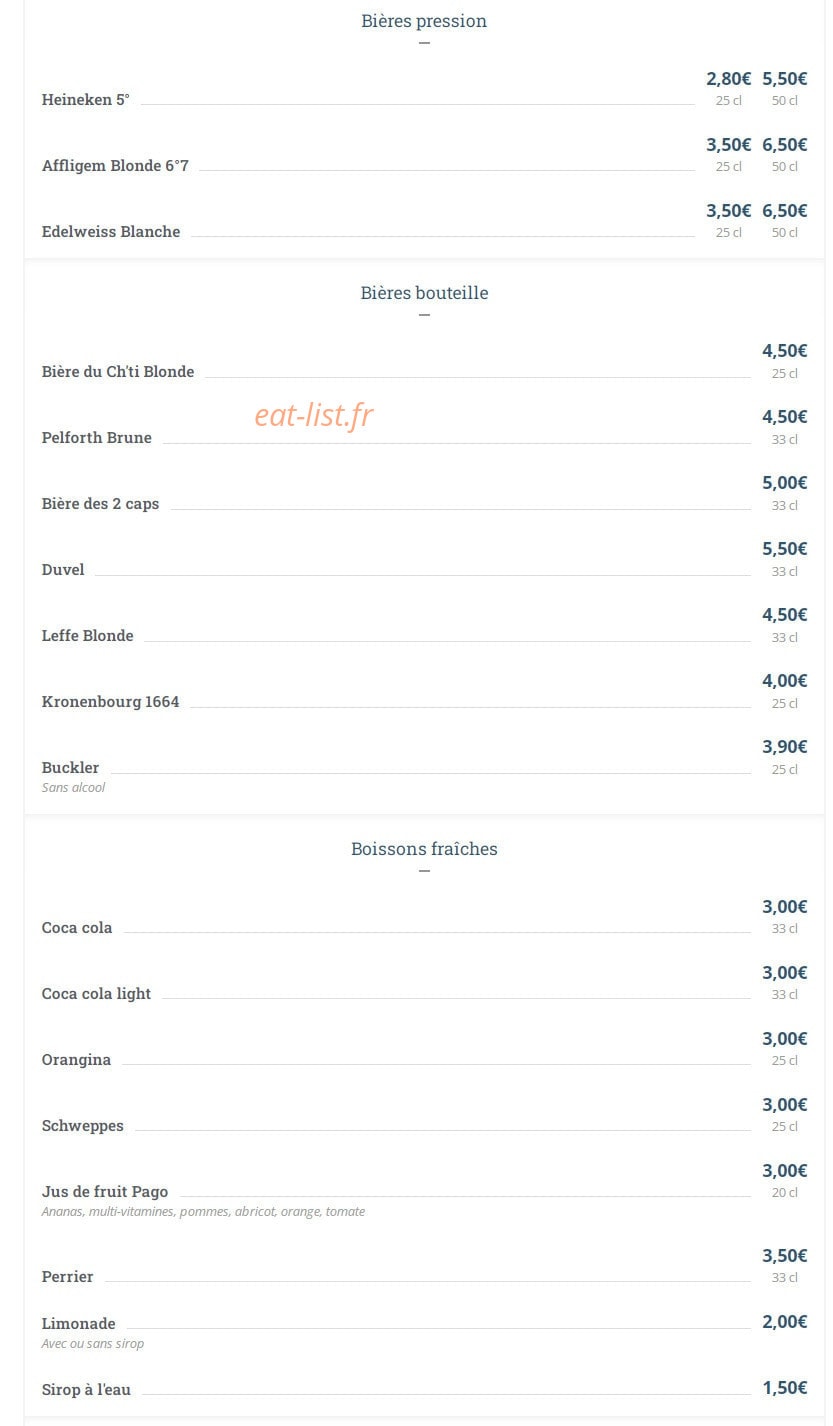Select the Heineken 5° menu item
Viewport: 833px width, 1426px height.
86,100
